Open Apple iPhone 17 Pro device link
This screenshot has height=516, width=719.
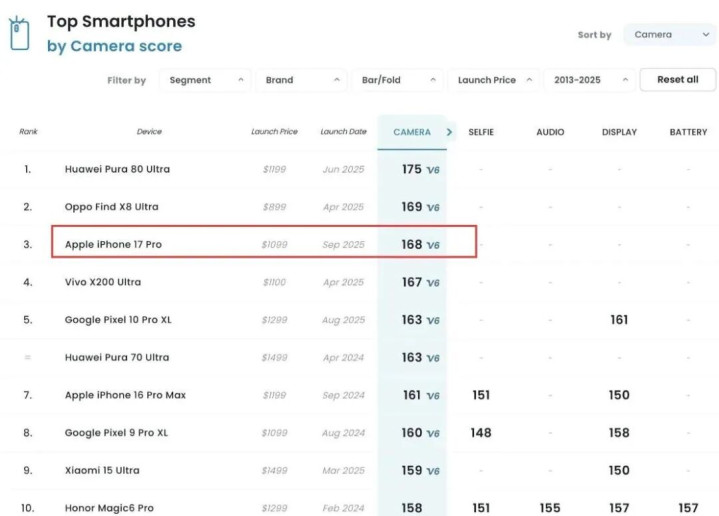[113, 244]
